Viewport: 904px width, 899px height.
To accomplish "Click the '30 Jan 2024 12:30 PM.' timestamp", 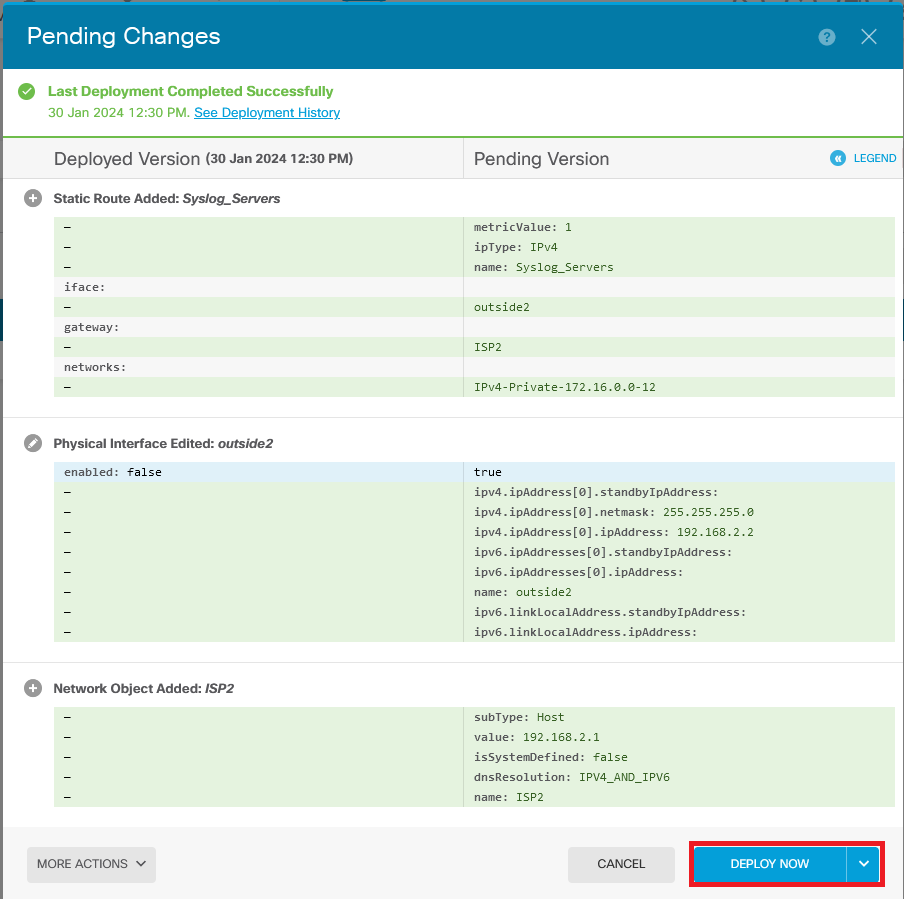I will click(119, 112).
